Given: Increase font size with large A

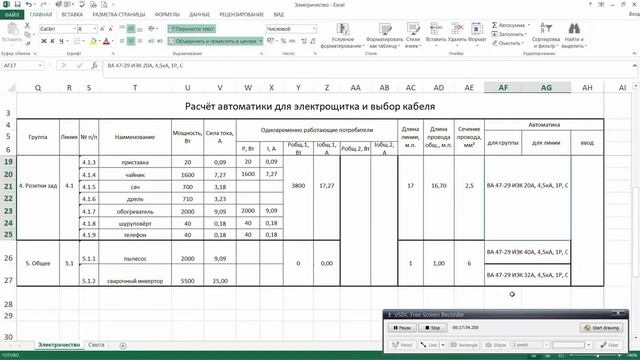Looking at the screenshot, I should coord(102,29).
